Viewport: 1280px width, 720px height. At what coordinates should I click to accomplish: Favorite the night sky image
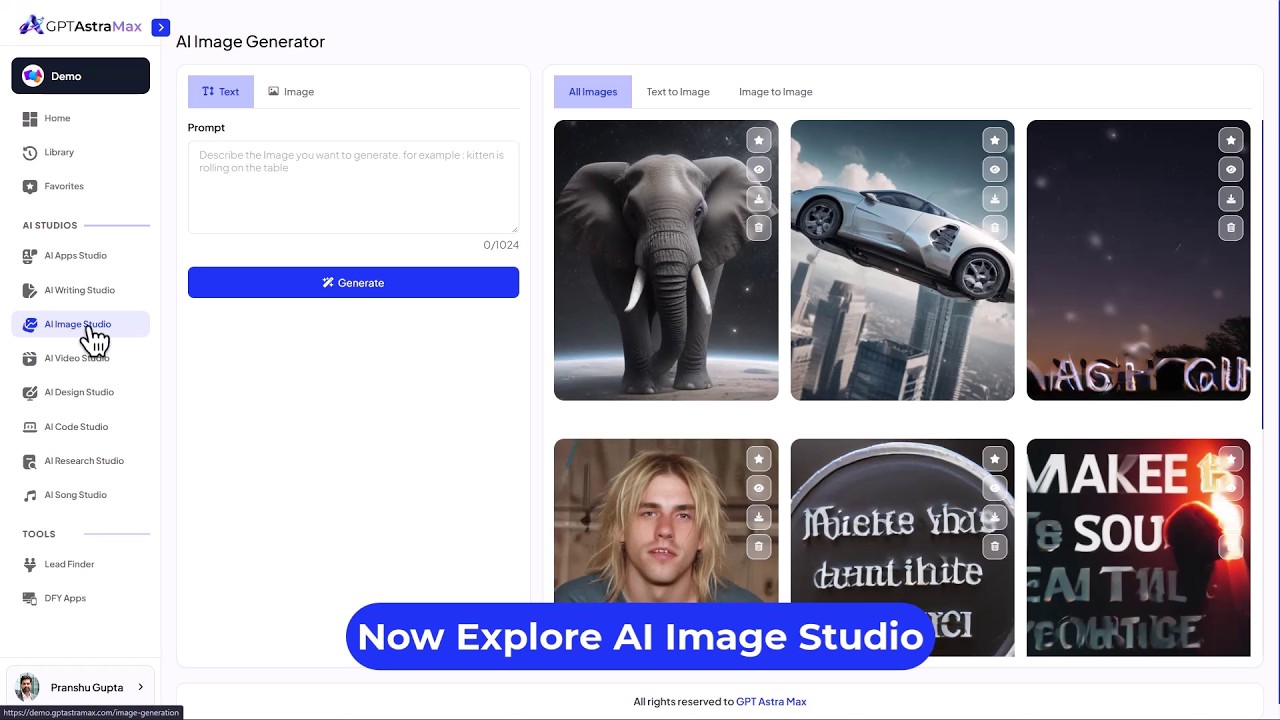tap(1231, 140)
